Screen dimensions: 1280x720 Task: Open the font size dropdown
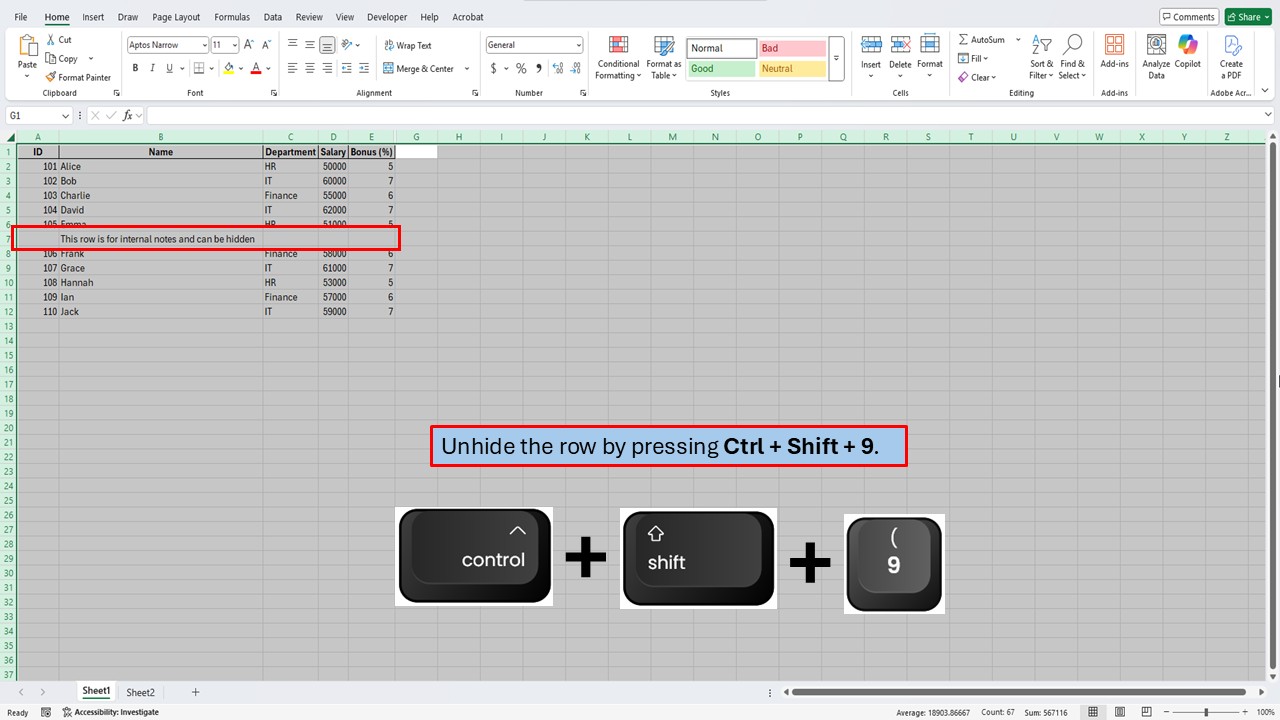click(233, 44)
